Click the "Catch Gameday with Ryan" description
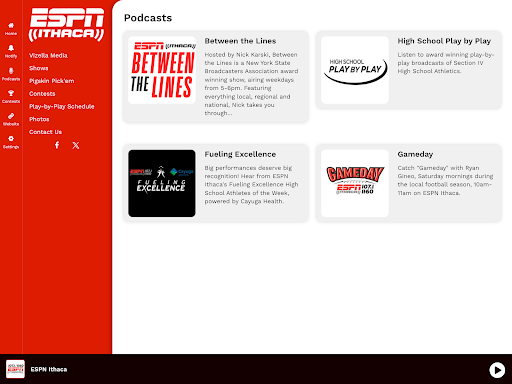Viewport: 512px width, 384px height. [445, 180]
